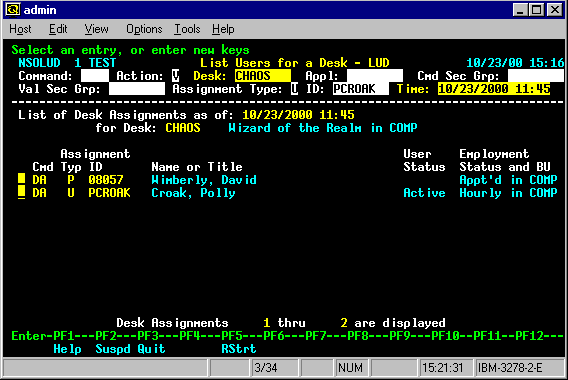Image resolution: width=568 pixels, height=380 pixels.
Task: Click type P in Wimberly row
Action: pos(71,180)
